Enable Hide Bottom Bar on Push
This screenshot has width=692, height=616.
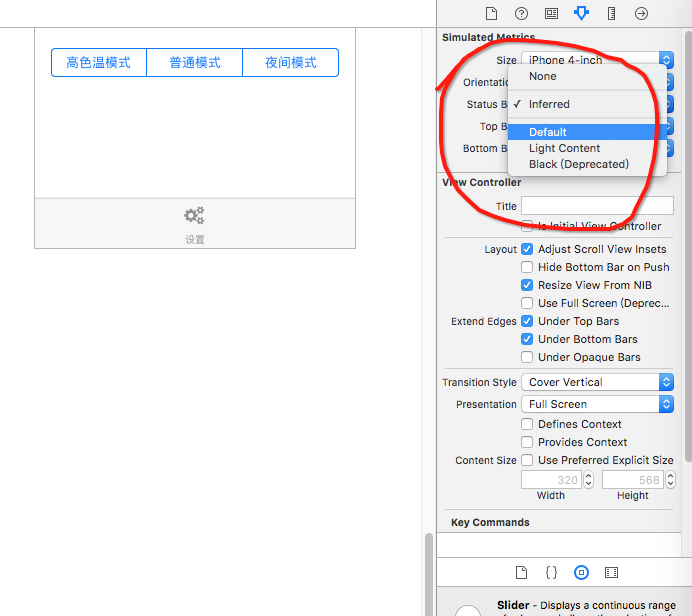[x=527, y=267]
